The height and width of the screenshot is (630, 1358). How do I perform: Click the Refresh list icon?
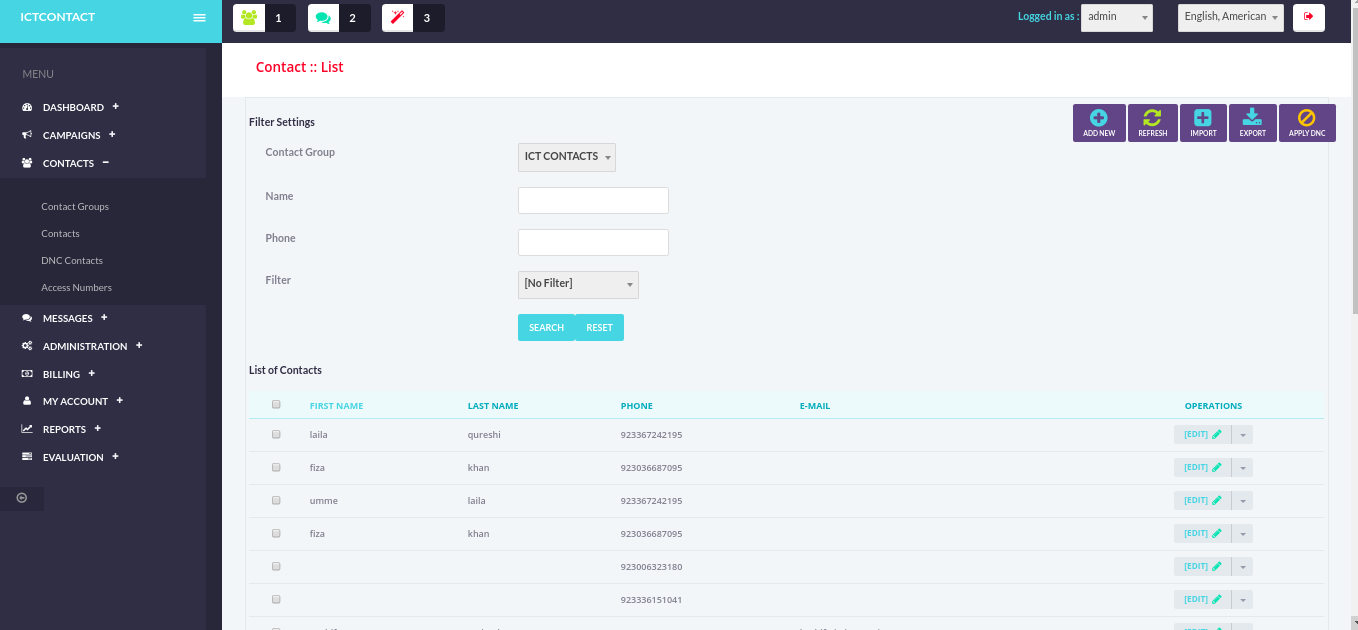(x=1153, y=123)
